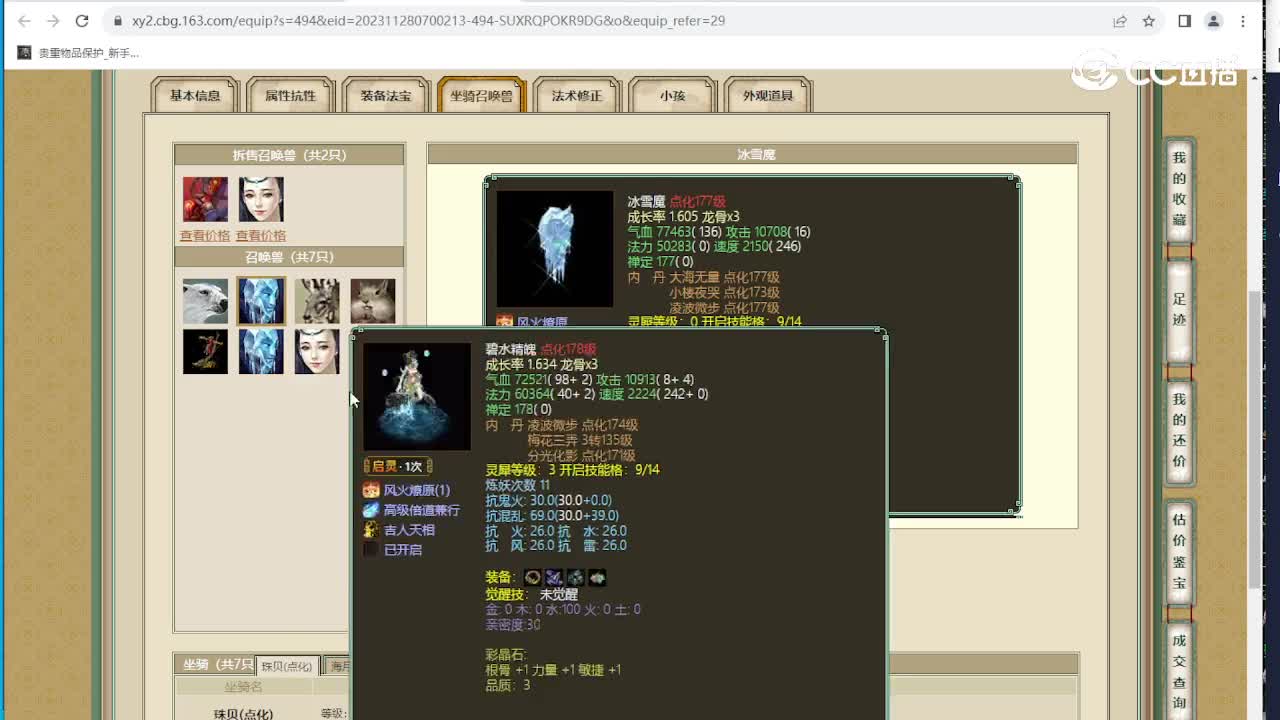
Task: Click the golden ring equipment icon after 装备
Action: (x=533, y=578)
